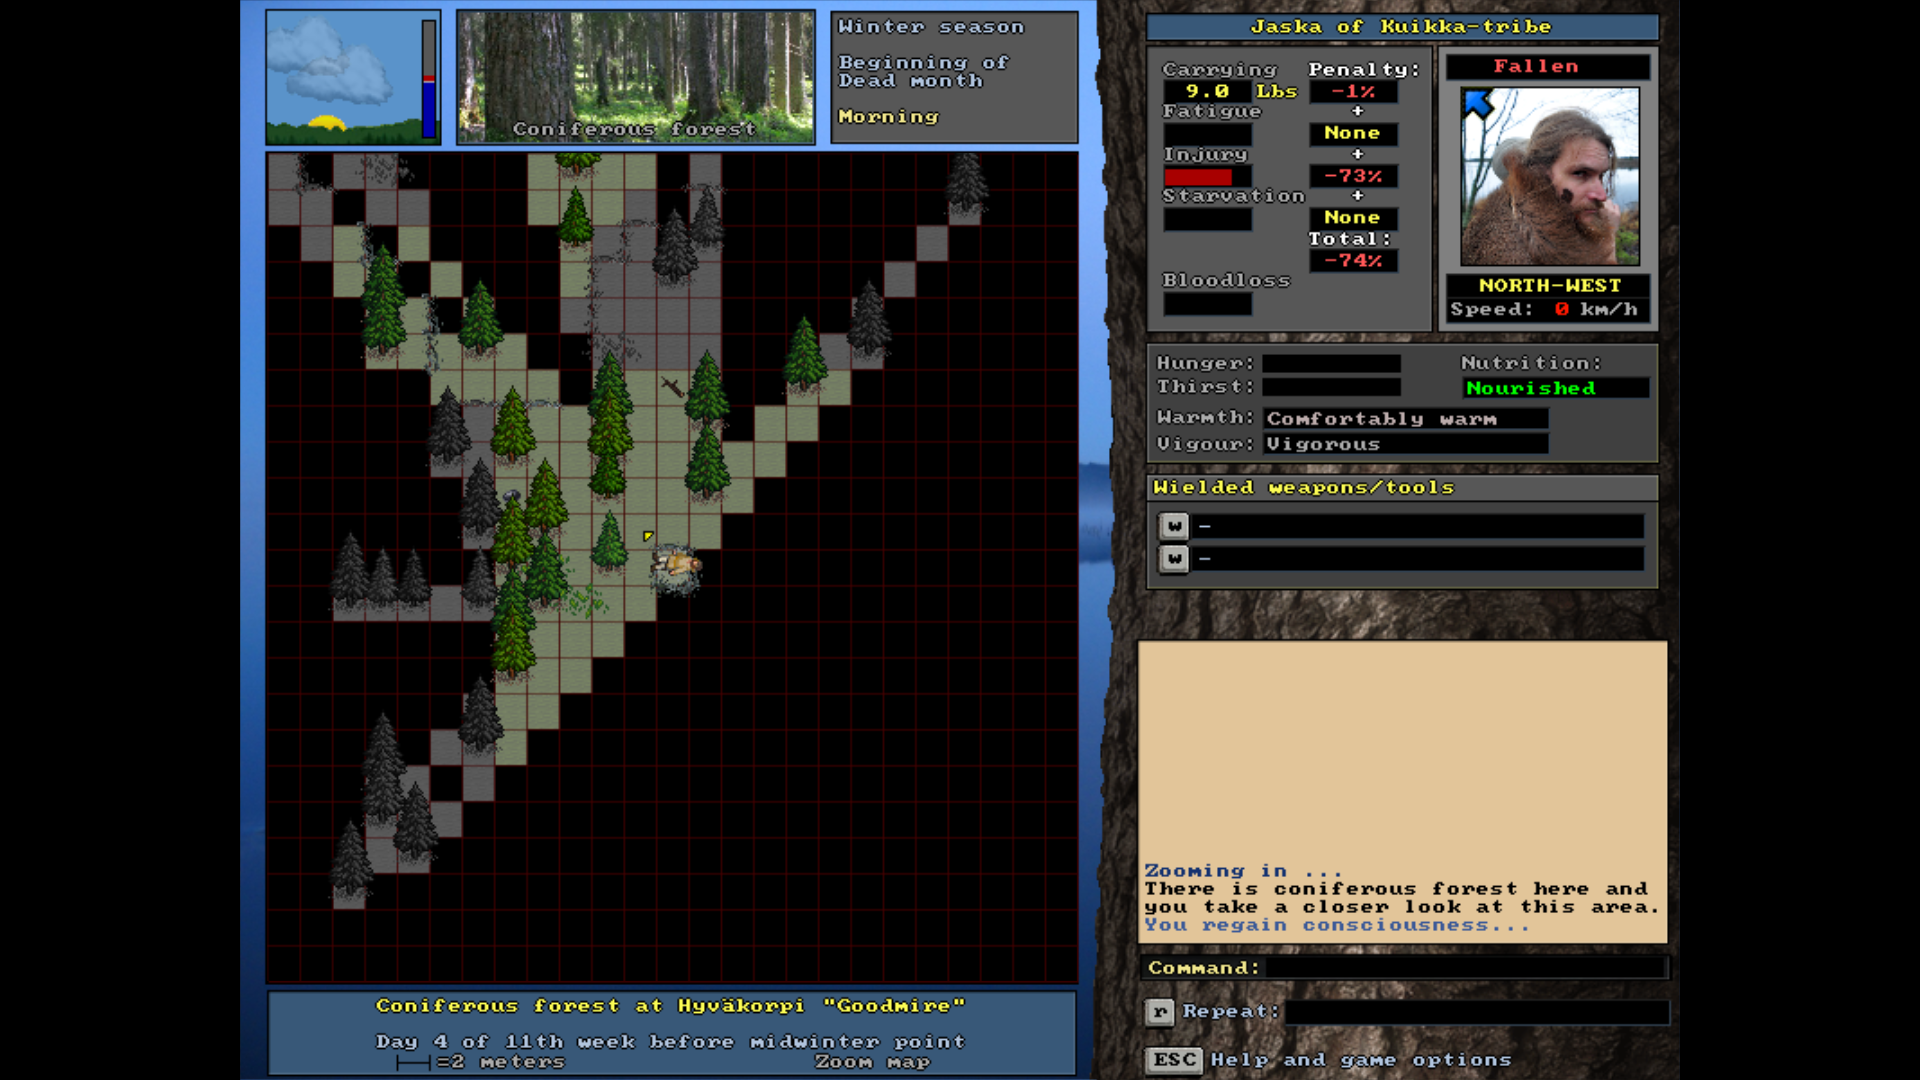The width and height of the screenshot is (1920, 1080).
Task: Click the Repeat input field
Action: tap(1475, 1012)
